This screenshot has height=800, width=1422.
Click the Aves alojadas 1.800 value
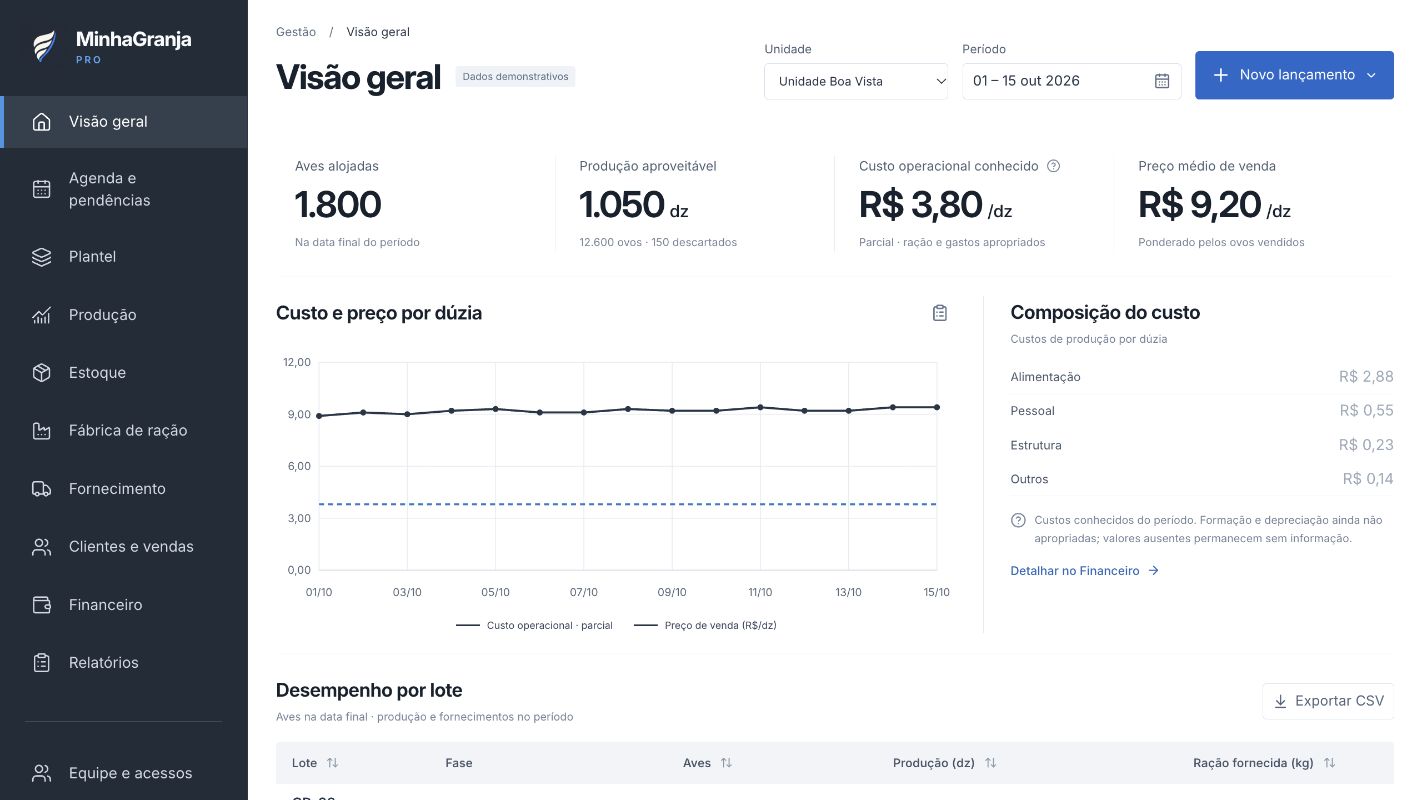click(338, 205)
